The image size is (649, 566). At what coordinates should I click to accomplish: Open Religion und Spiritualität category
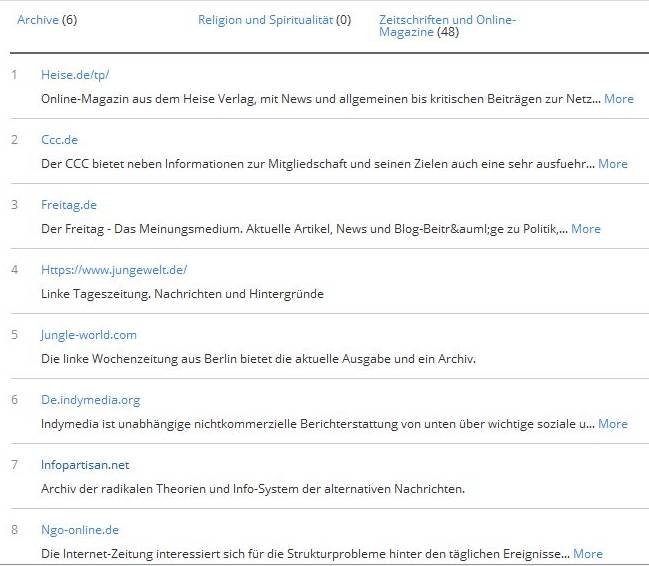(x=265, y=20)
